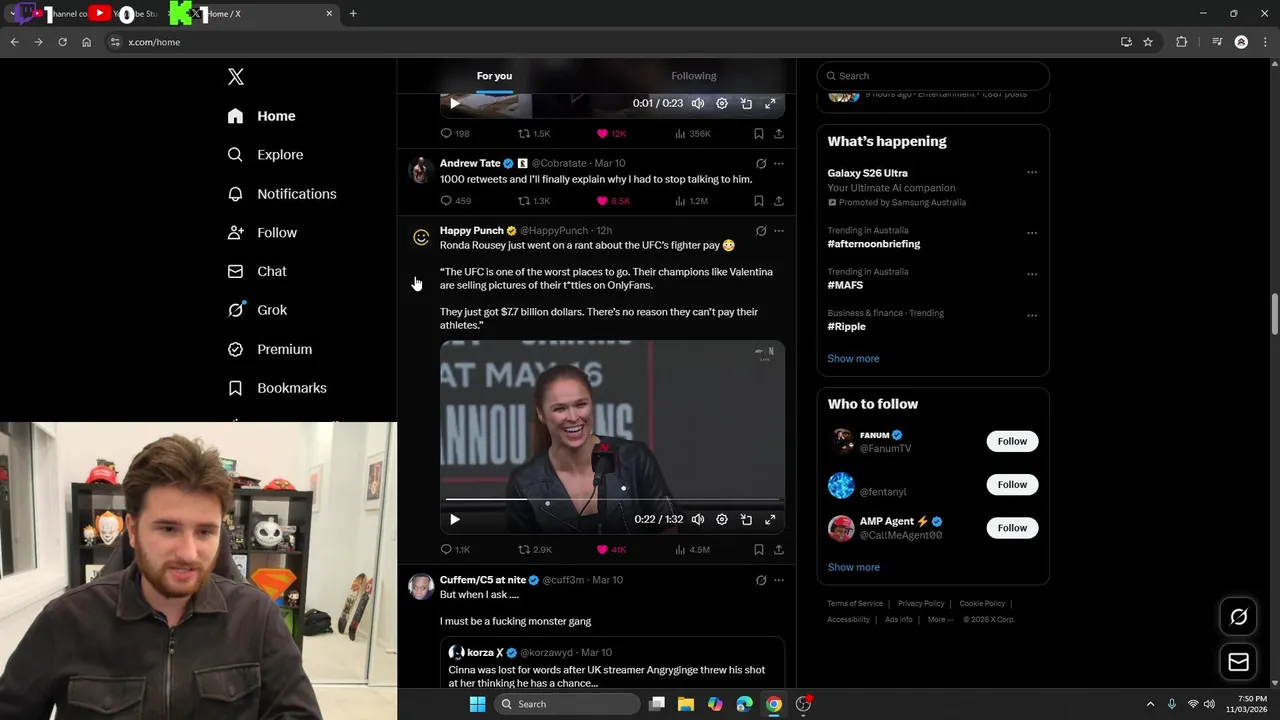Repost Andrew Tate's post
This screenshot has width=1280, height=720.
534,201
